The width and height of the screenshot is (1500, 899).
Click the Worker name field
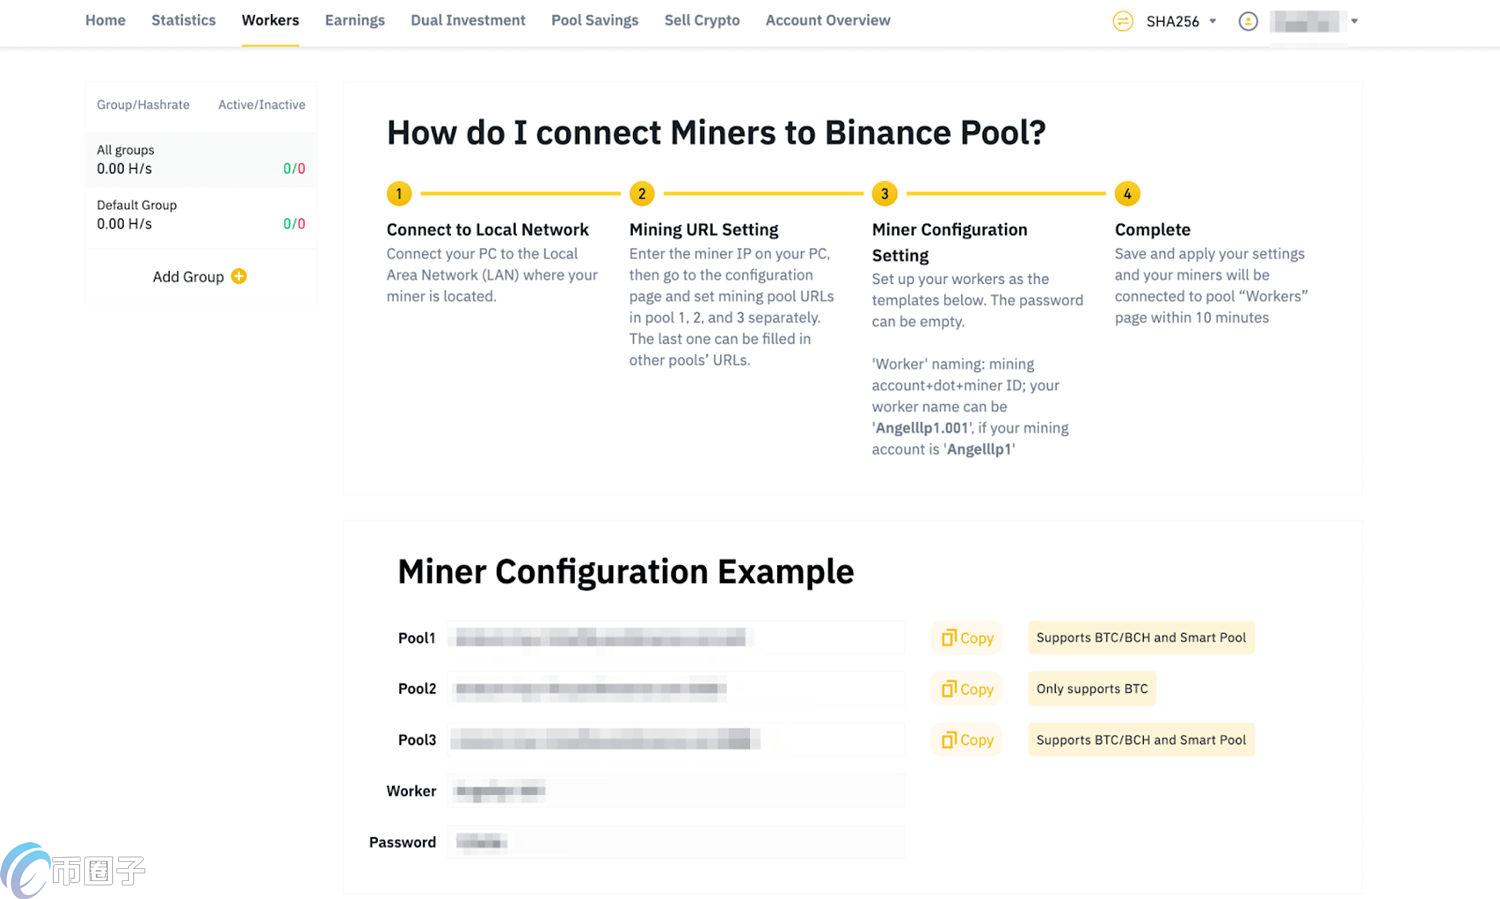pyautogui.click(x=676, y=791)
